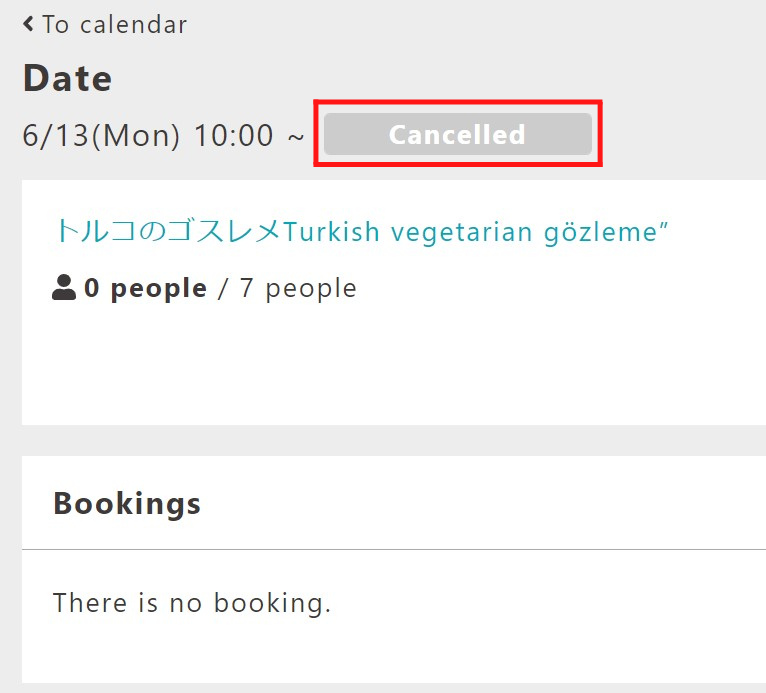Click the Bookings section heading
The image size is (766, 693).
click(127, 504)
